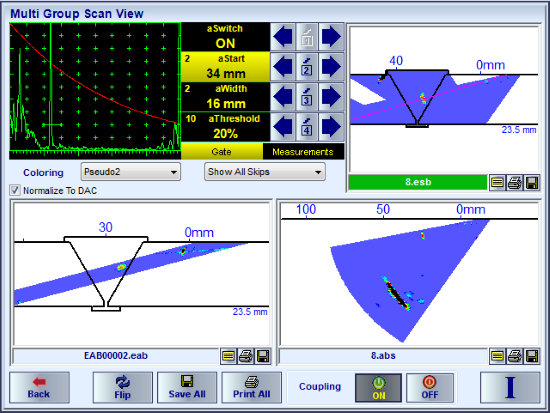550x413 pixels.
Task: Select gate step icon number 4
Action: [x=307, y=127]
